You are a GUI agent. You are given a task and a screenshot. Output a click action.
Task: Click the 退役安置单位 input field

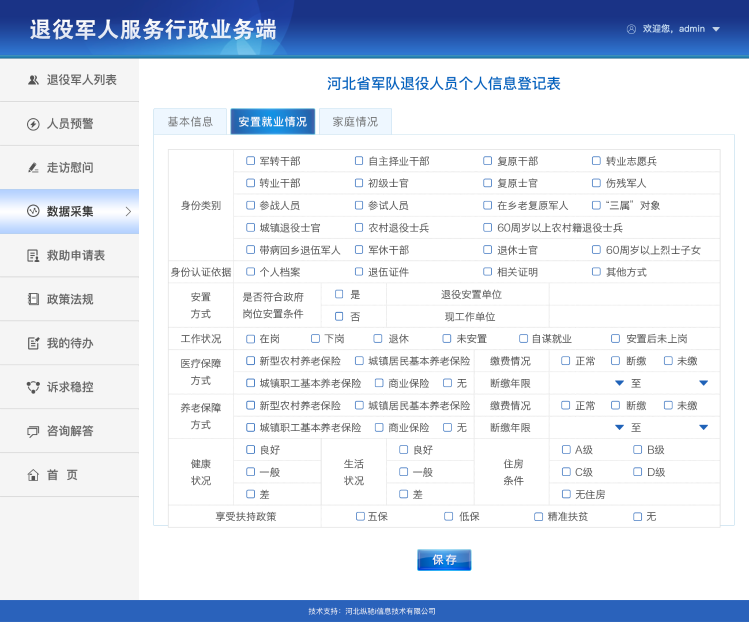tap(633, 294)
